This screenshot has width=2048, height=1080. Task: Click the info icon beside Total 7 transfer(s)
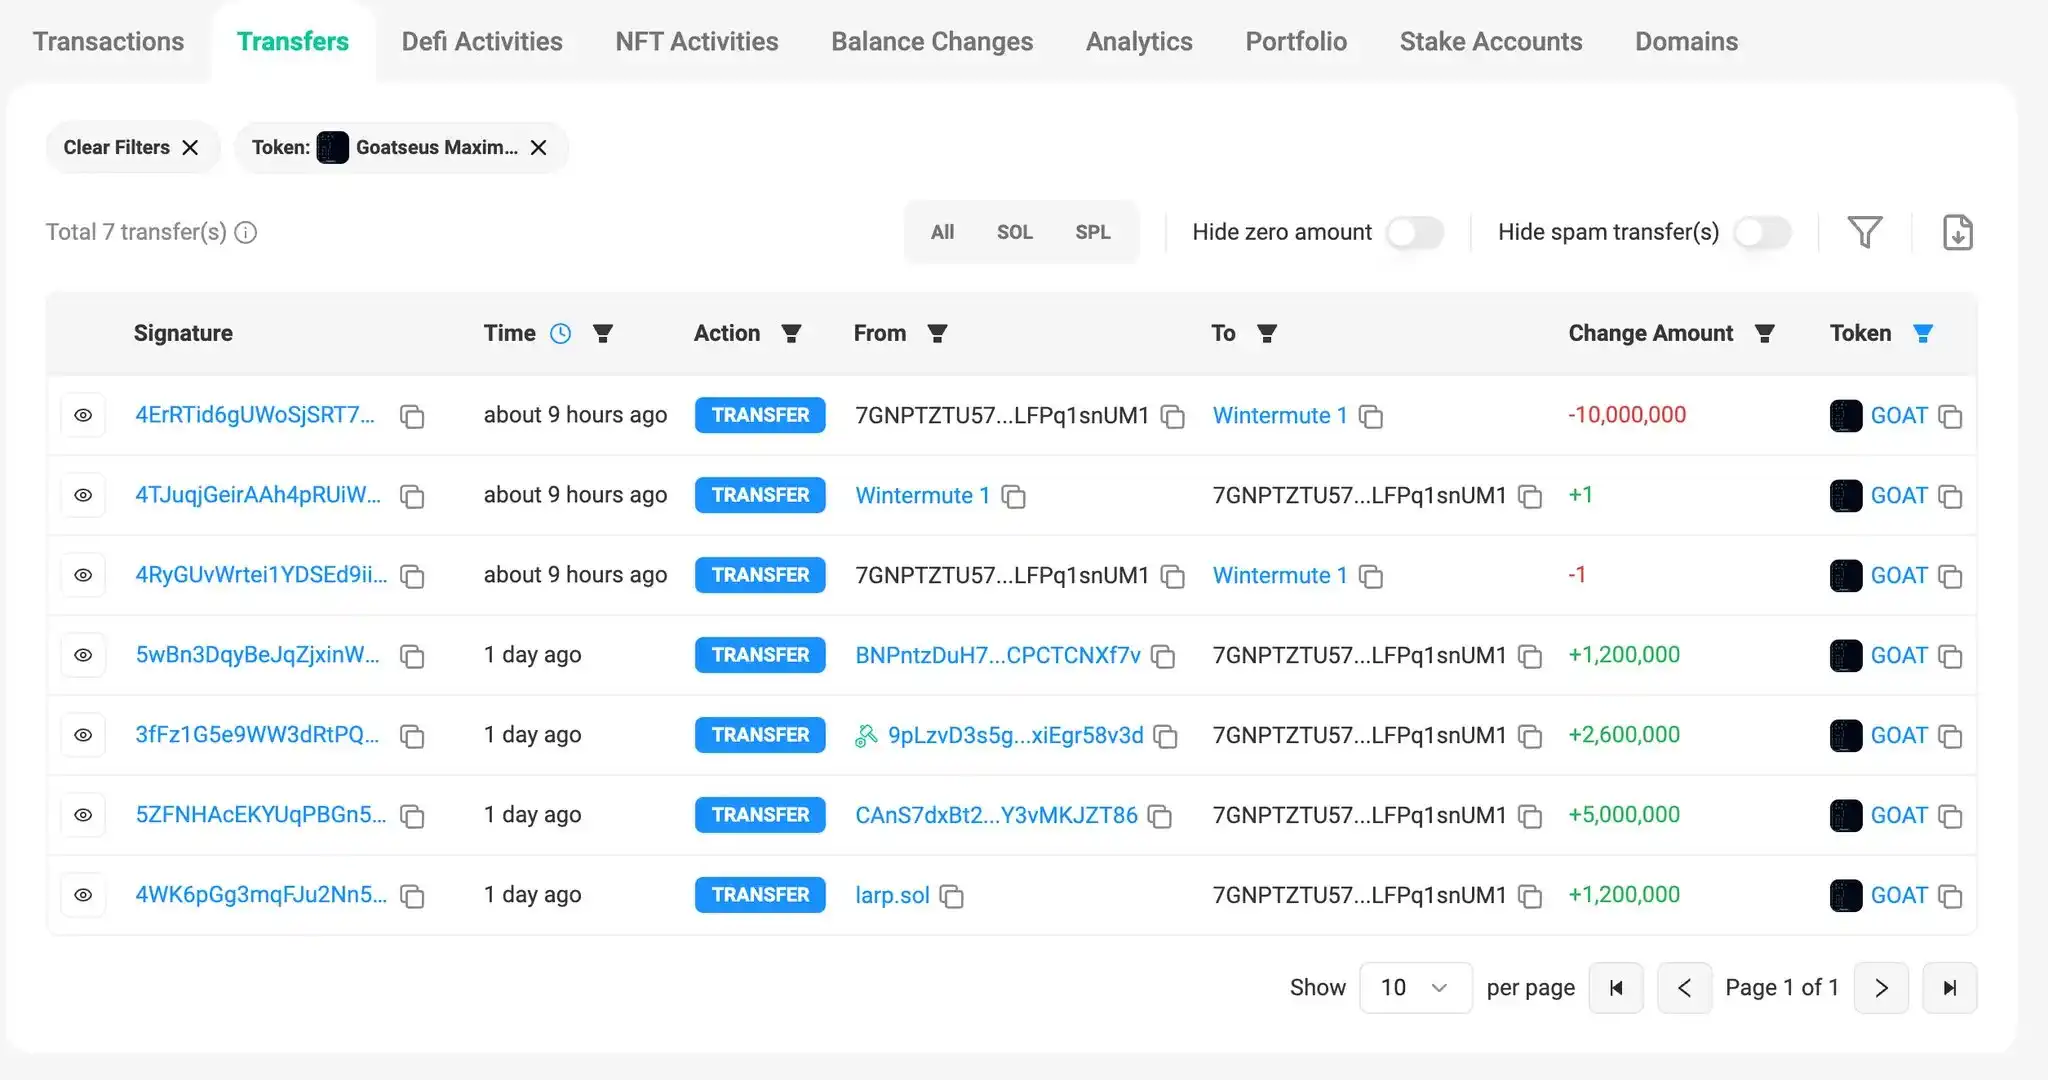click(x=246, y=232)
